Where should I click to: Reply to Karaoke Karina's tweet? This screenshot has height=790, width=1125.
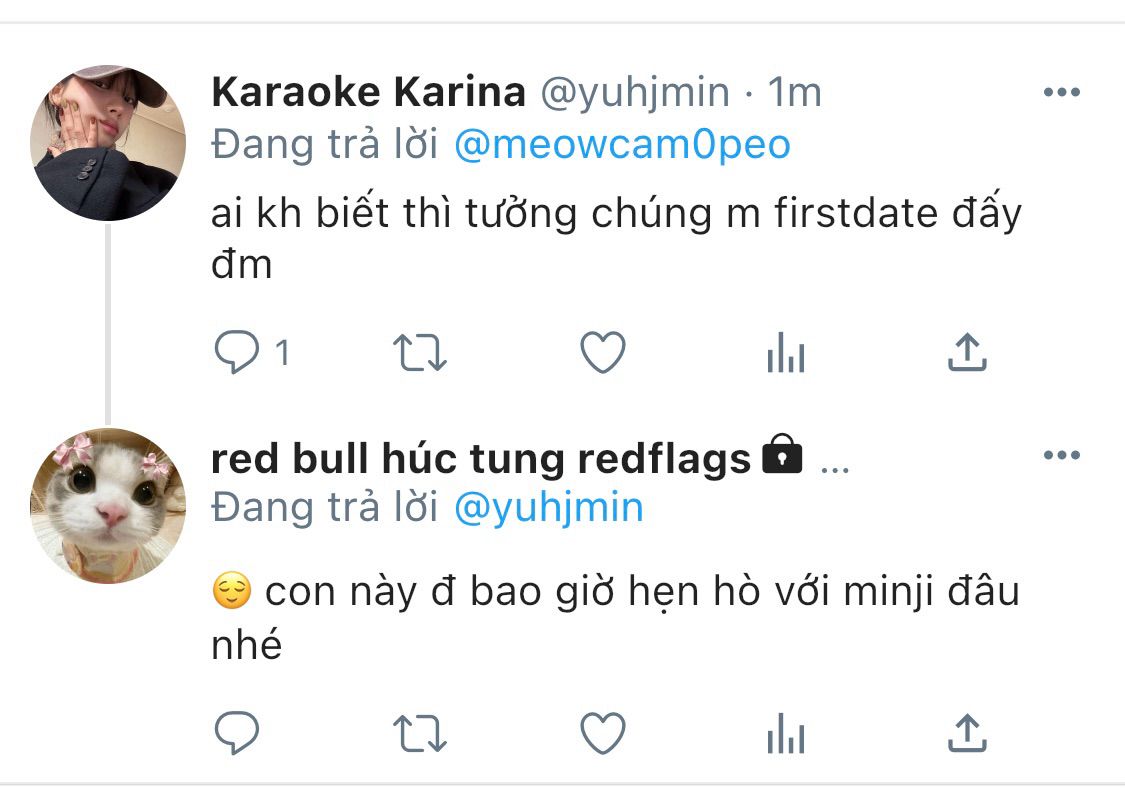tap(237, 352)
